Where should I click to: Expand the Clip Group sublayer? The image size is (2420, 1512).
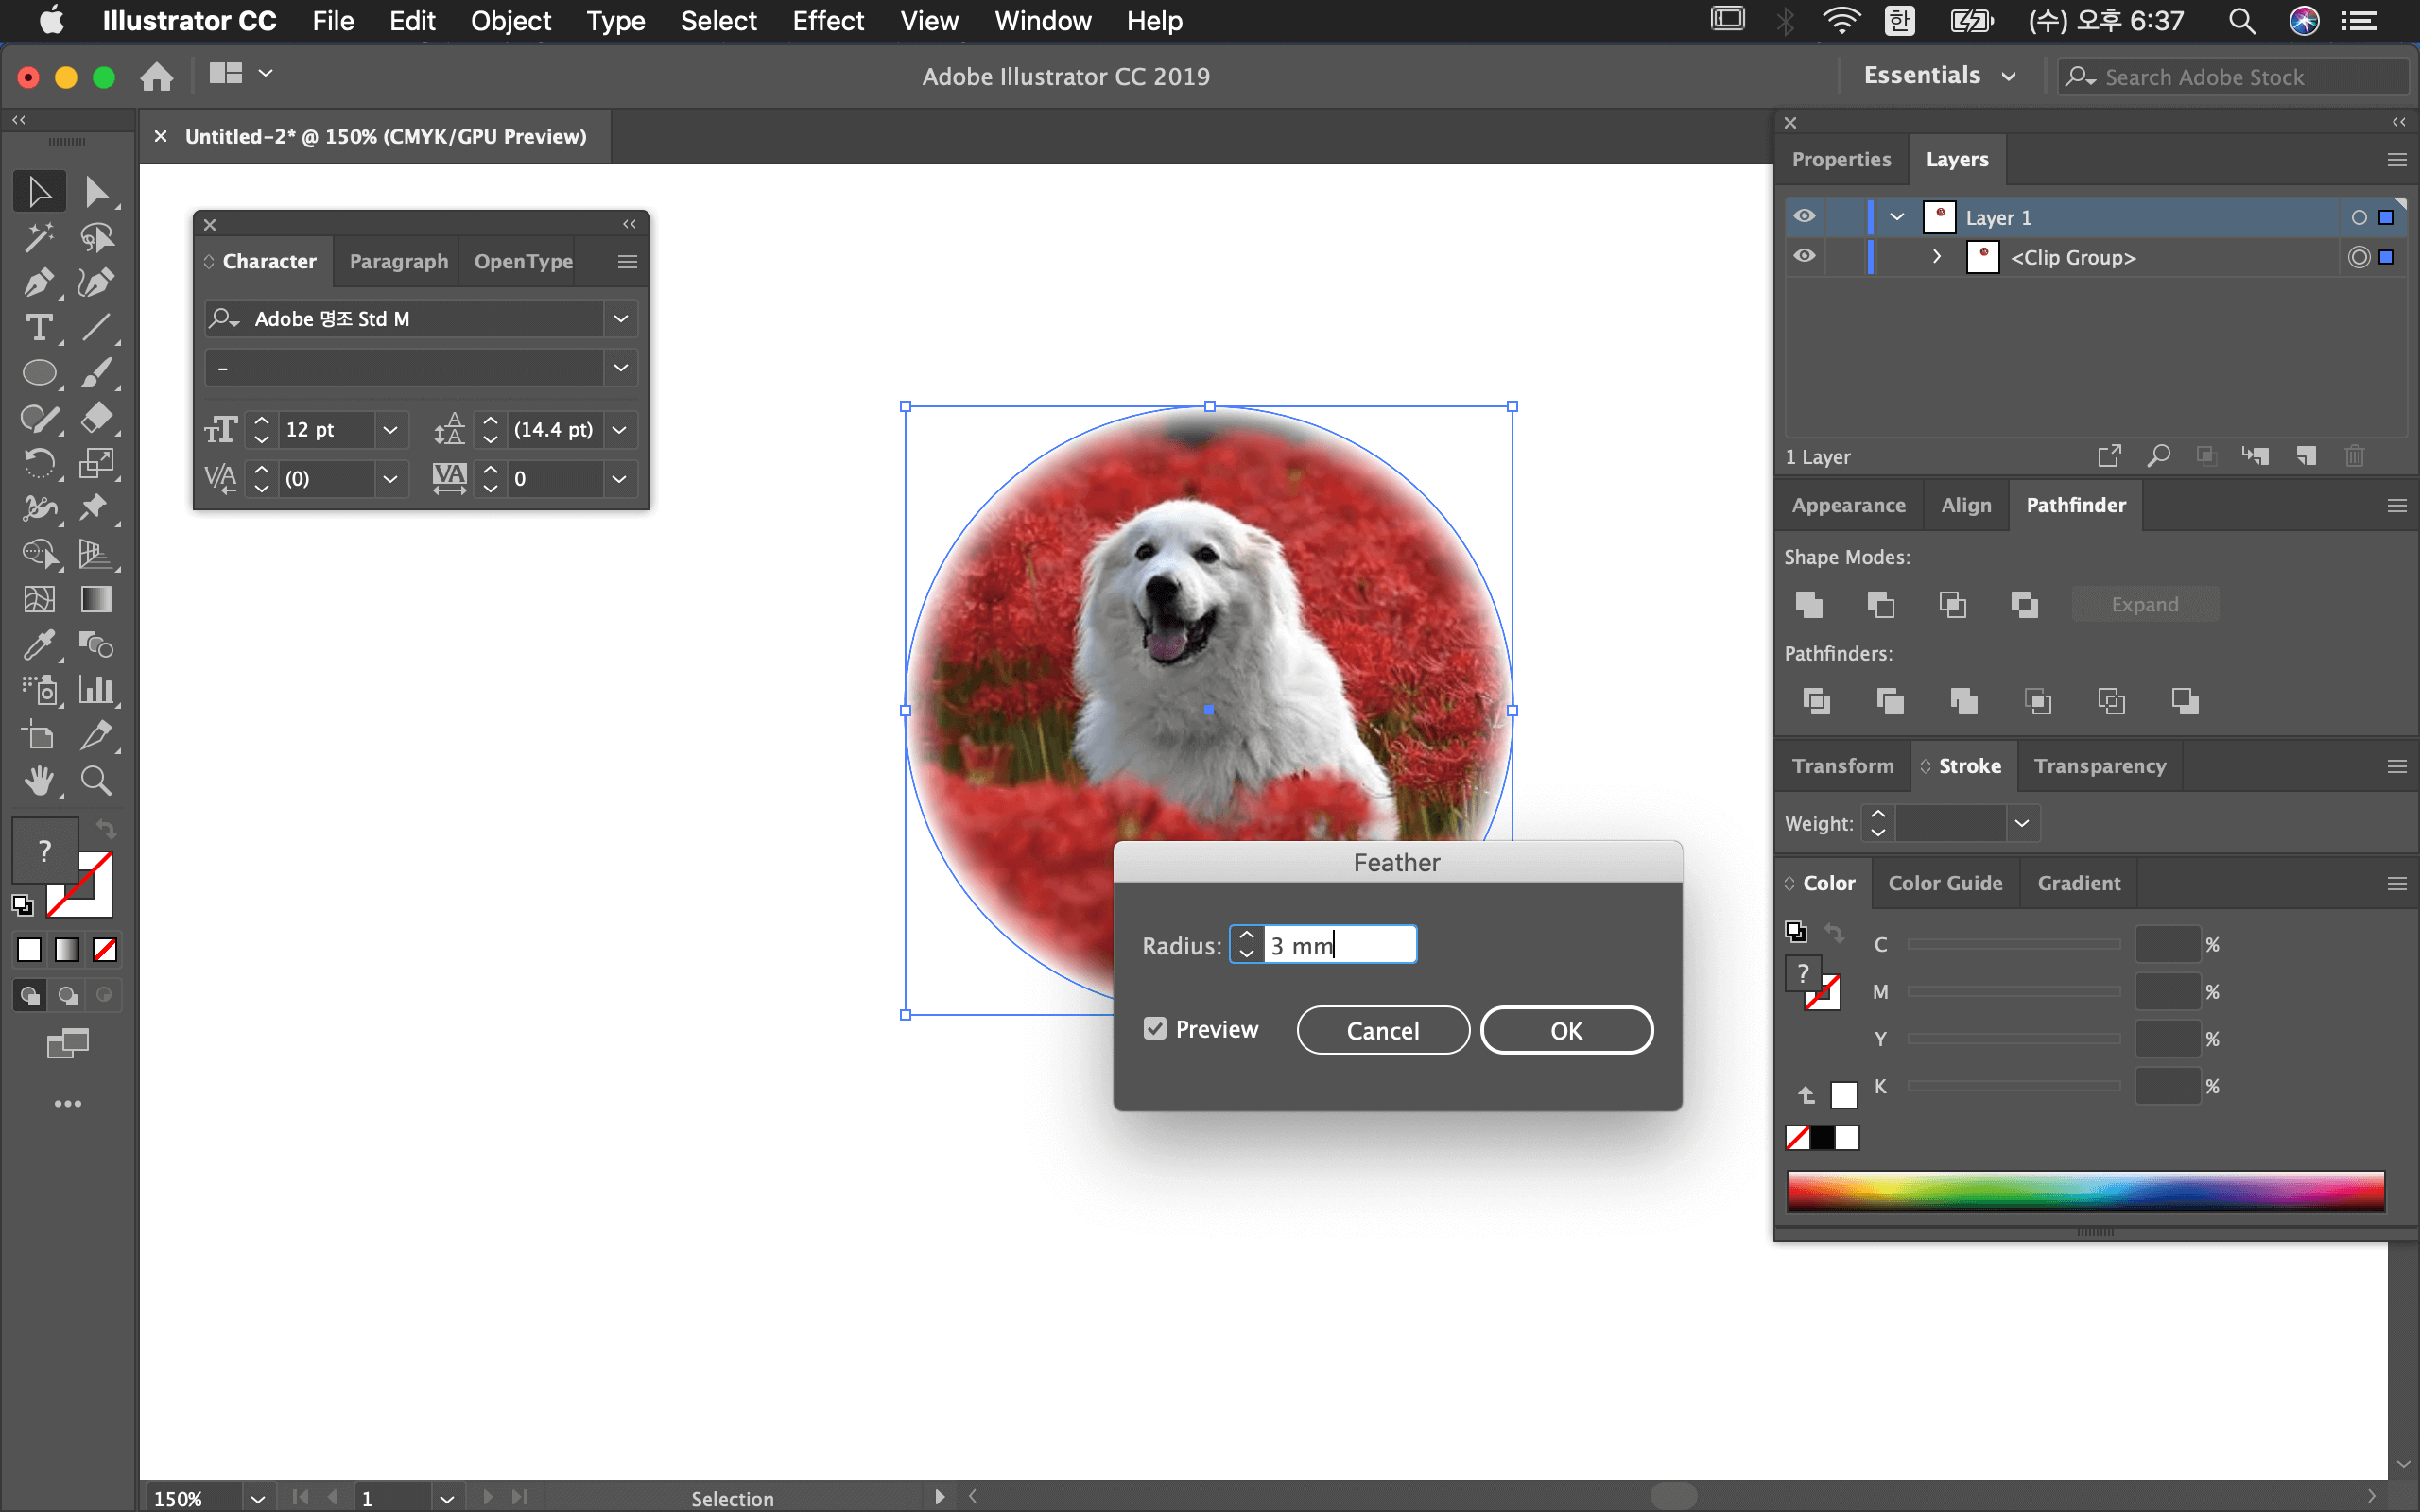point(1937,257)
